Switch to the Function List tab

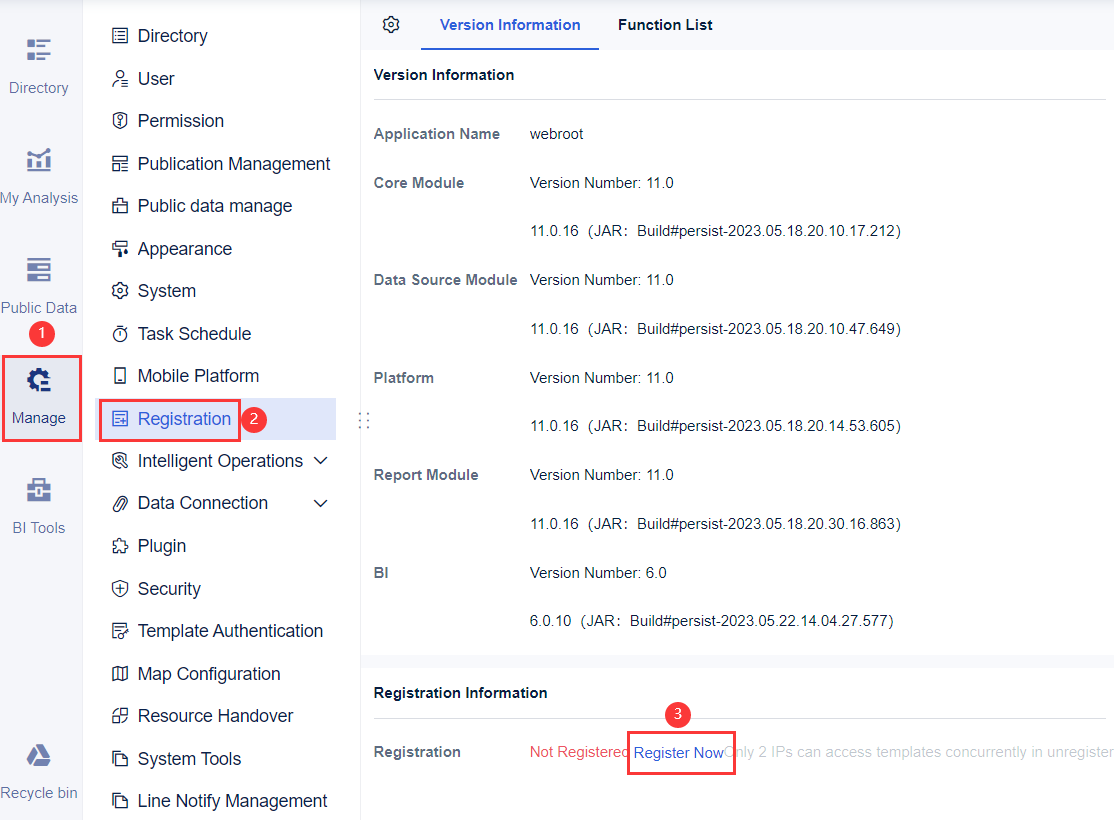point(665,25)
